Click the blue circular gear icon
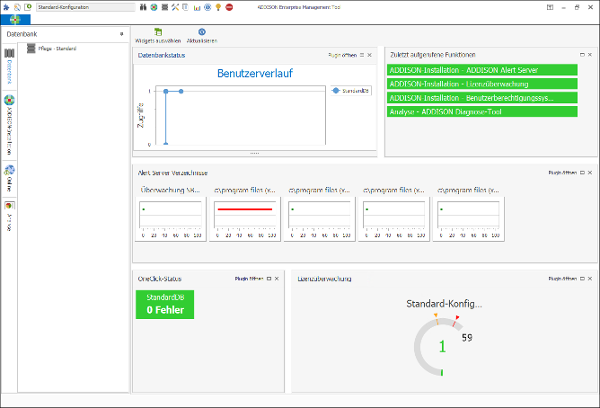 (207, 7)
